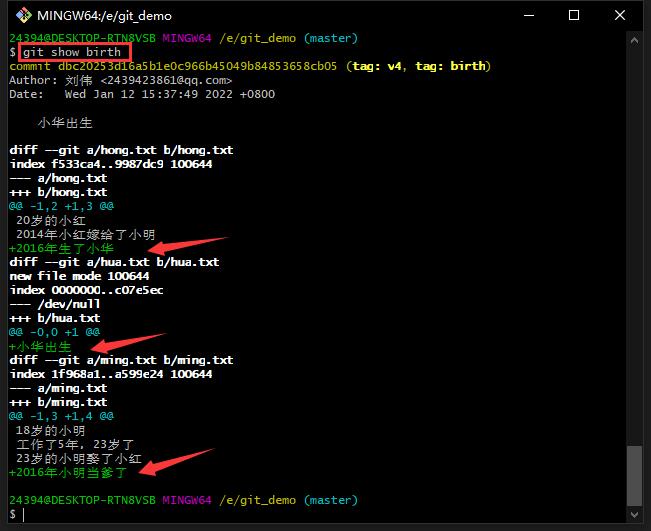Click the scrollbar down arrow
The image size is (651, 531).
[x=635, y=515]
